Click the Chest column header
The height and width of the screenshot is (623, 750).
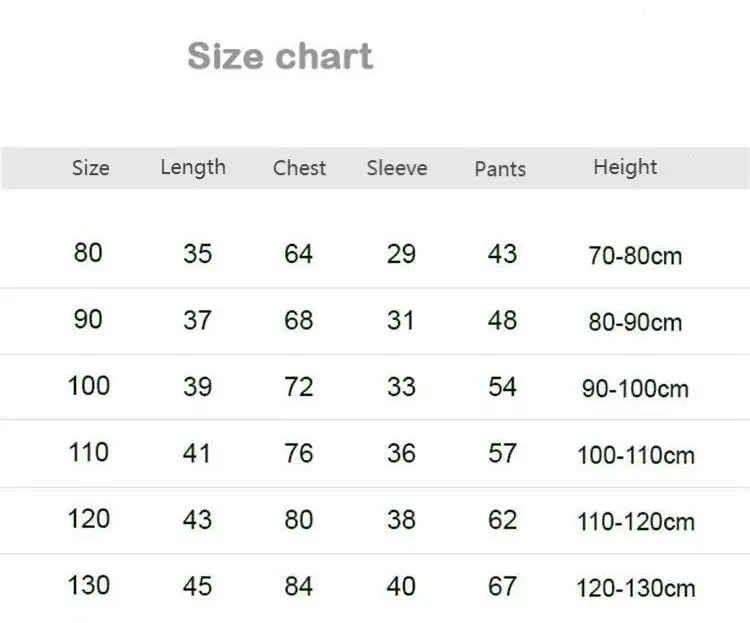[x=299, y=168]
